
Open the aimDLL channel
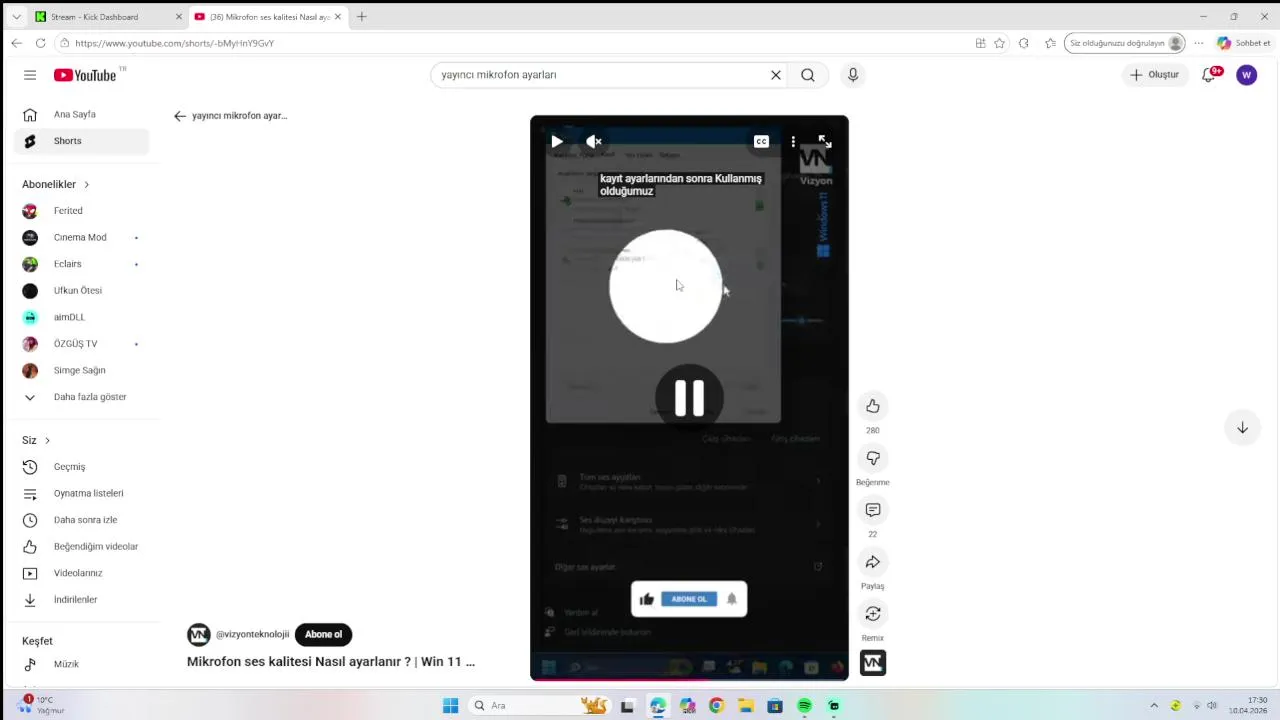coord(82,317)
